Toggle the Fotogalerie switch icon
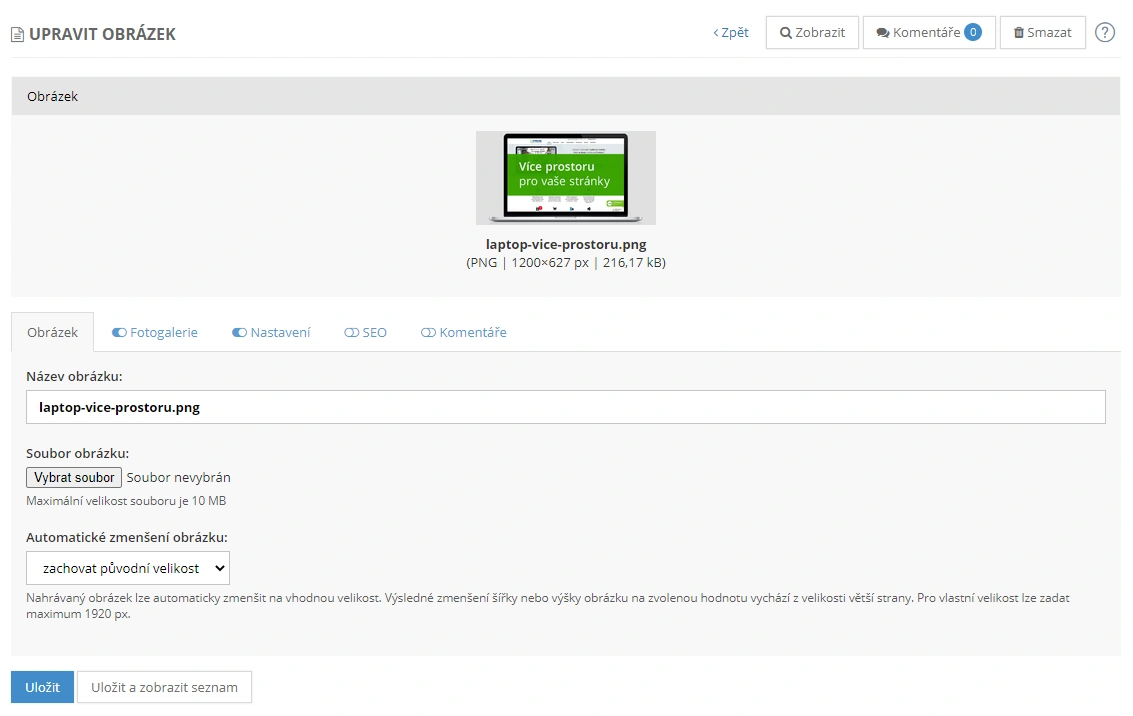Image resolution: width=1133 pixels, height=716 pixels. (119, 332)
